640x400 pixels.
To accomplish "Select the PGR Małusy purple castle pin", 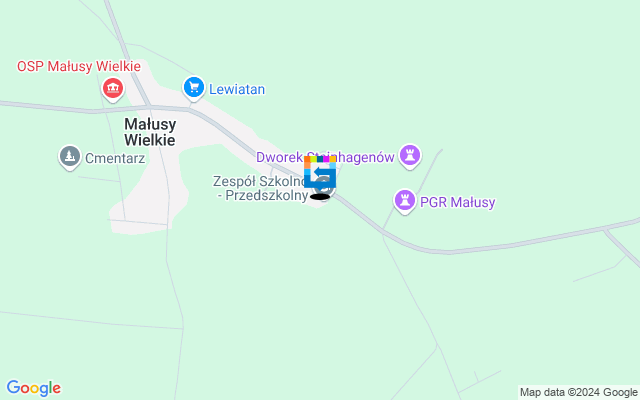I will click(405, 201).
